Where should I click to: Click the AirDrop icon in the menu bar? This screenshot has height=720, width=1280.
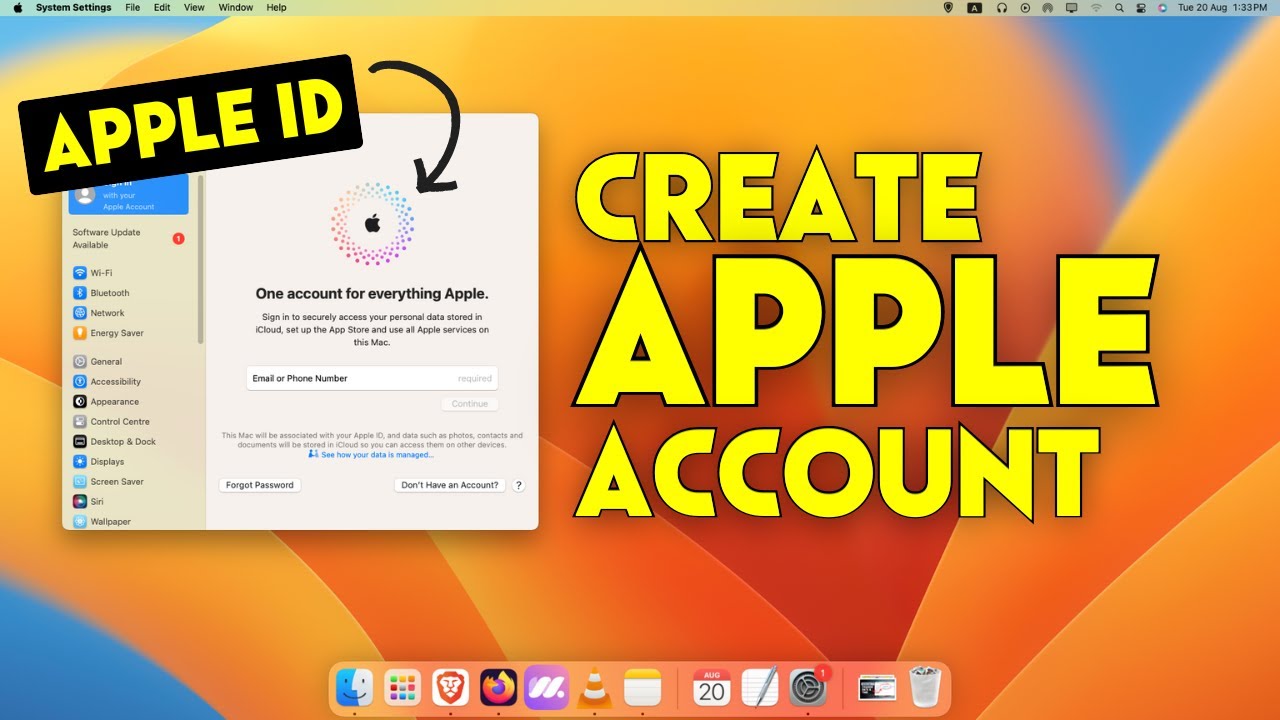[x=1048, y=7]
